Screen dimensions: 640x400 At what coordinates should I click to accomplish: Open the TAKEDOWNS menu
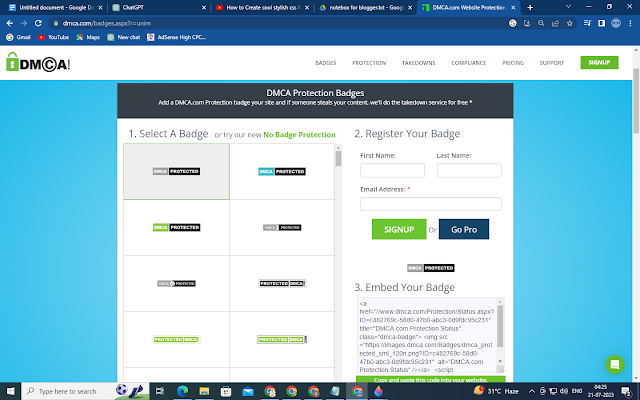pos(418,63)
